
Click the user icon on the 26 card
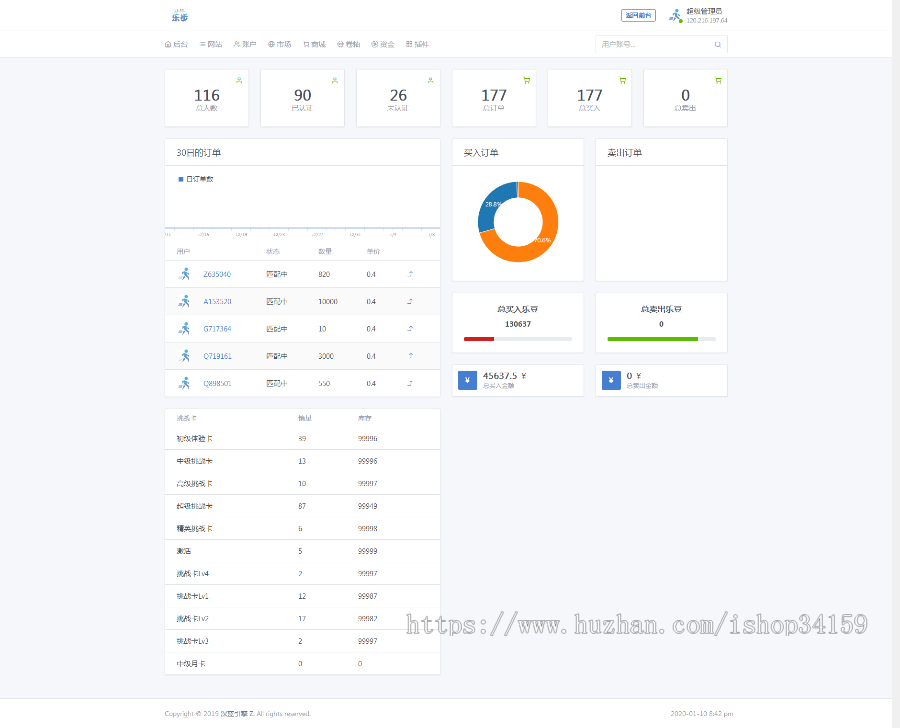point(430,80)
